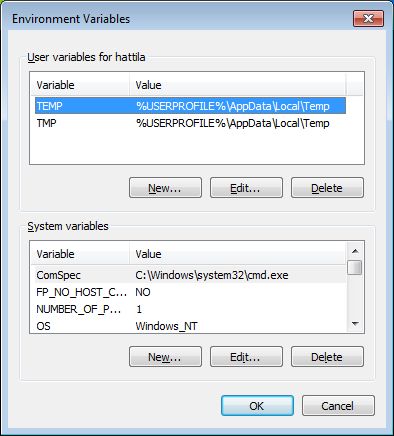Select the NUMBER_OF_P... system variable row

point(188,309)
